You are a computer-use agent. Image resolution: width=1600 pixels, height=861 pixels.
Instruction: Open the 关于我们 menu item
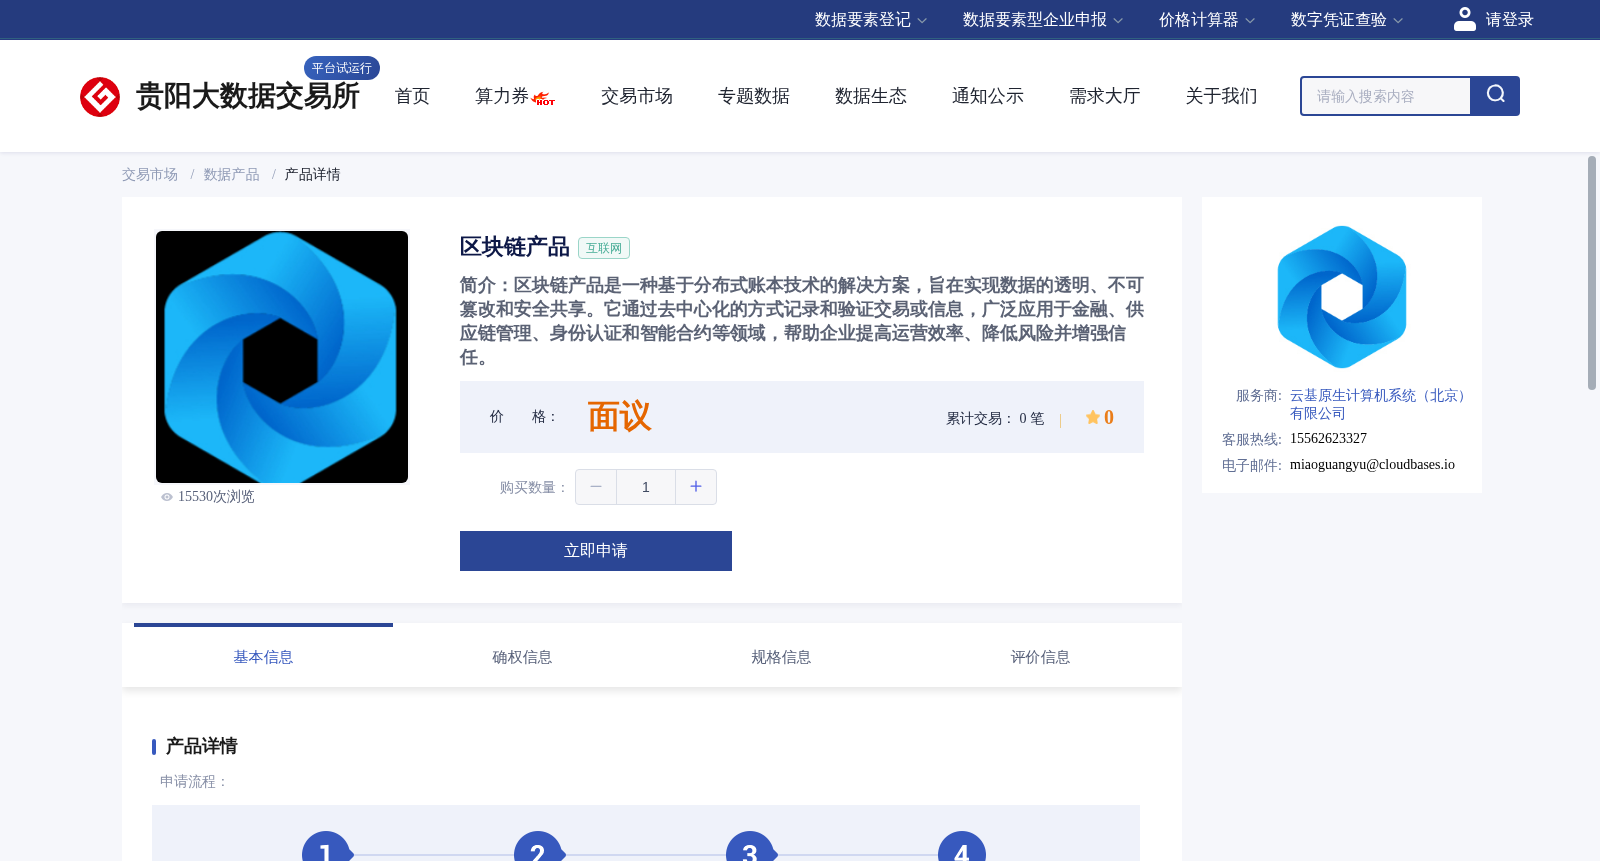[1222, 96]
